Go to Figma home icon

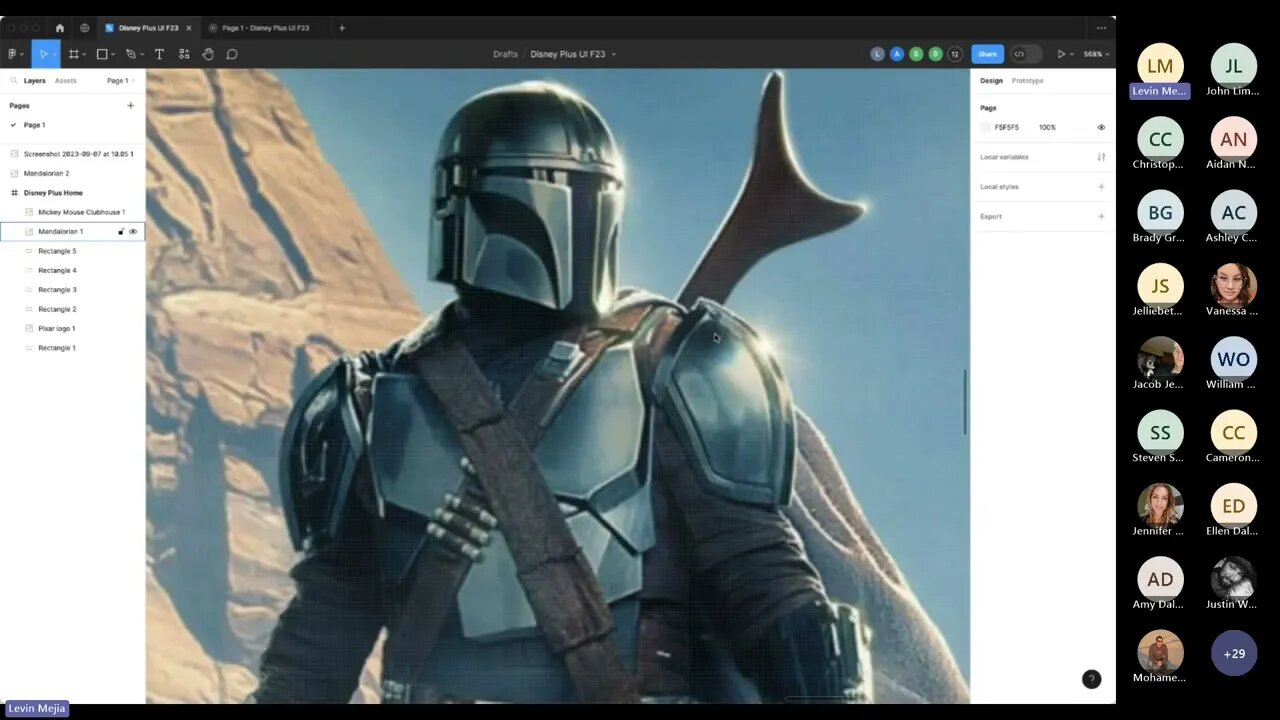[60, 28]
